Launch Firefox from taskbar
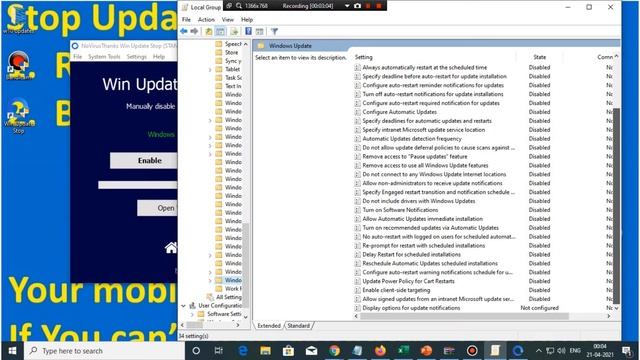Screen dimensions: 640x360 380,351
